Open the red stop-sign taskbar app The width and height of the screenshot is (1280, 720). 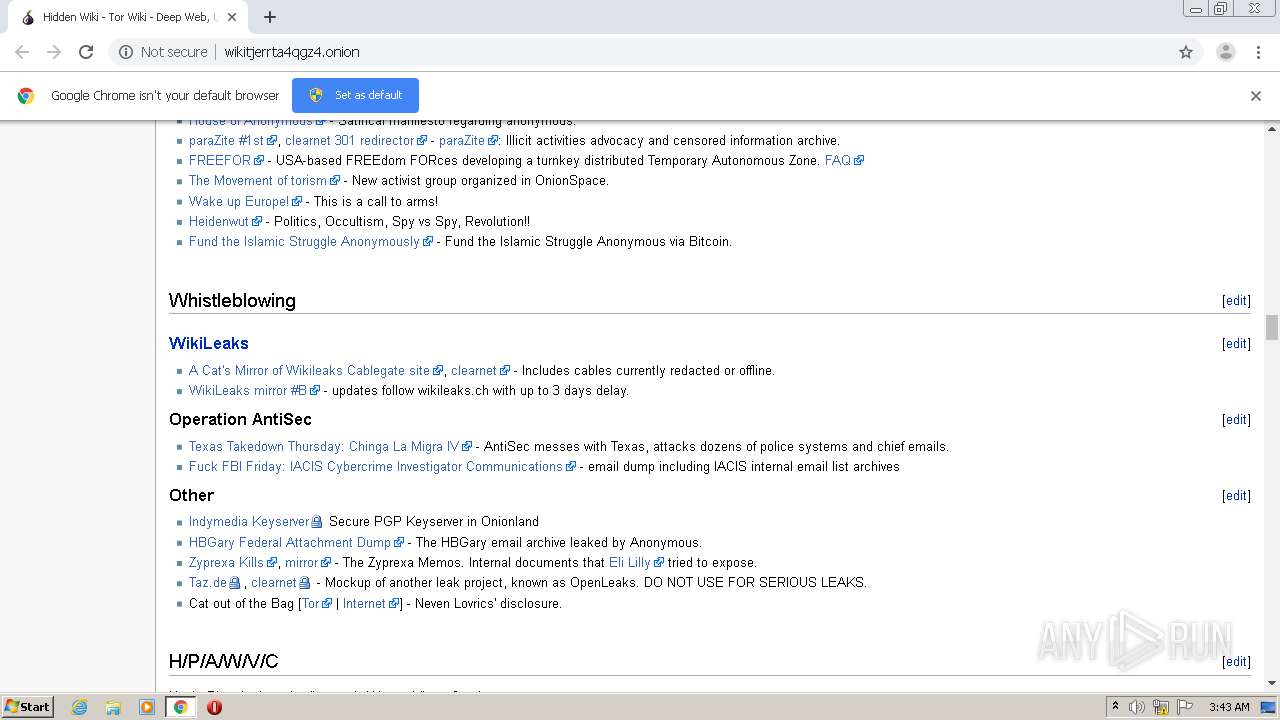(x=214, y=707)
